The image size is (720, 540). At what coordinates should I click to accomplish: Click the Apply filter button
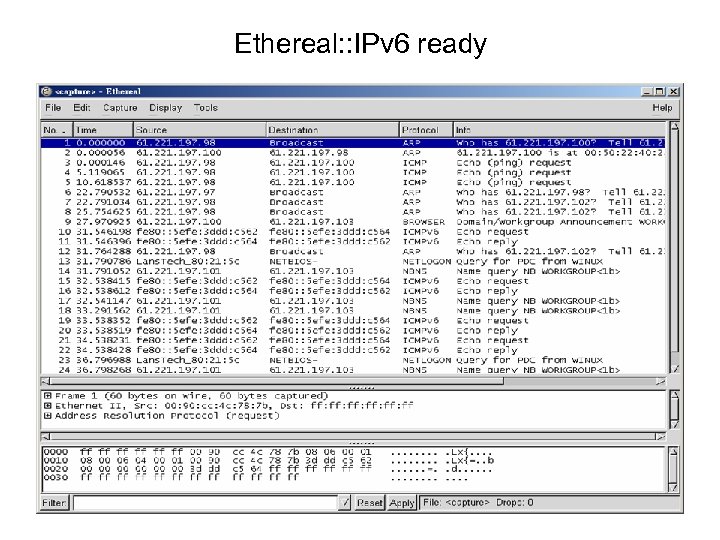point(402,503)
